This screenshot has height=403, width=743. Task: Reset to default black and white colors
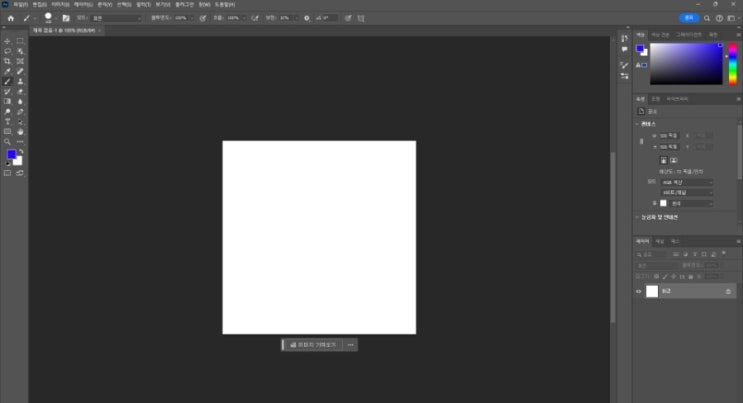click(8, 164)
